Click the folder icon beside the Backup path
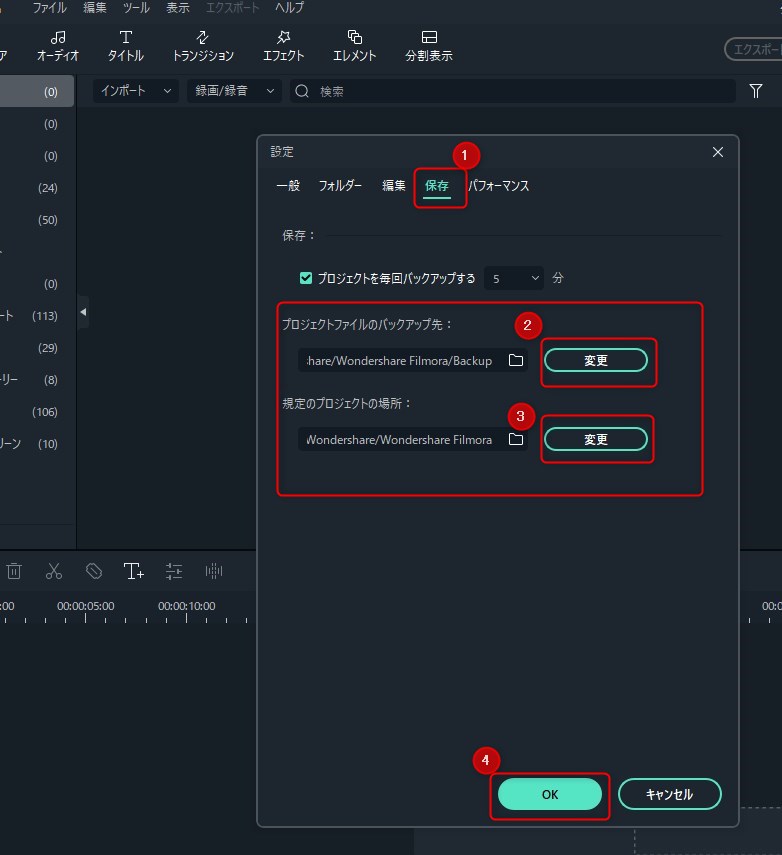782x855 pixels. pyautogui.click(x=516, y=361)
